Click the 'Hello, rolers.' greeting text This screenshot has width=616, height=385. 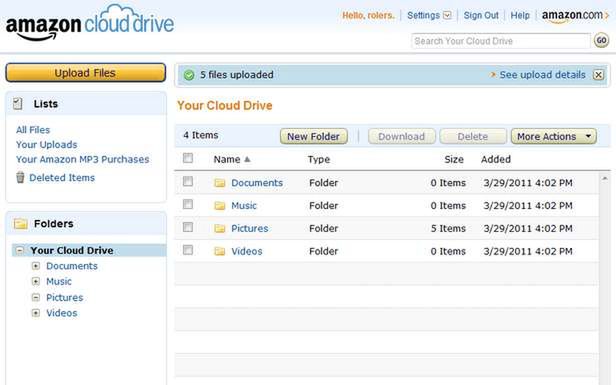[368, 15]
